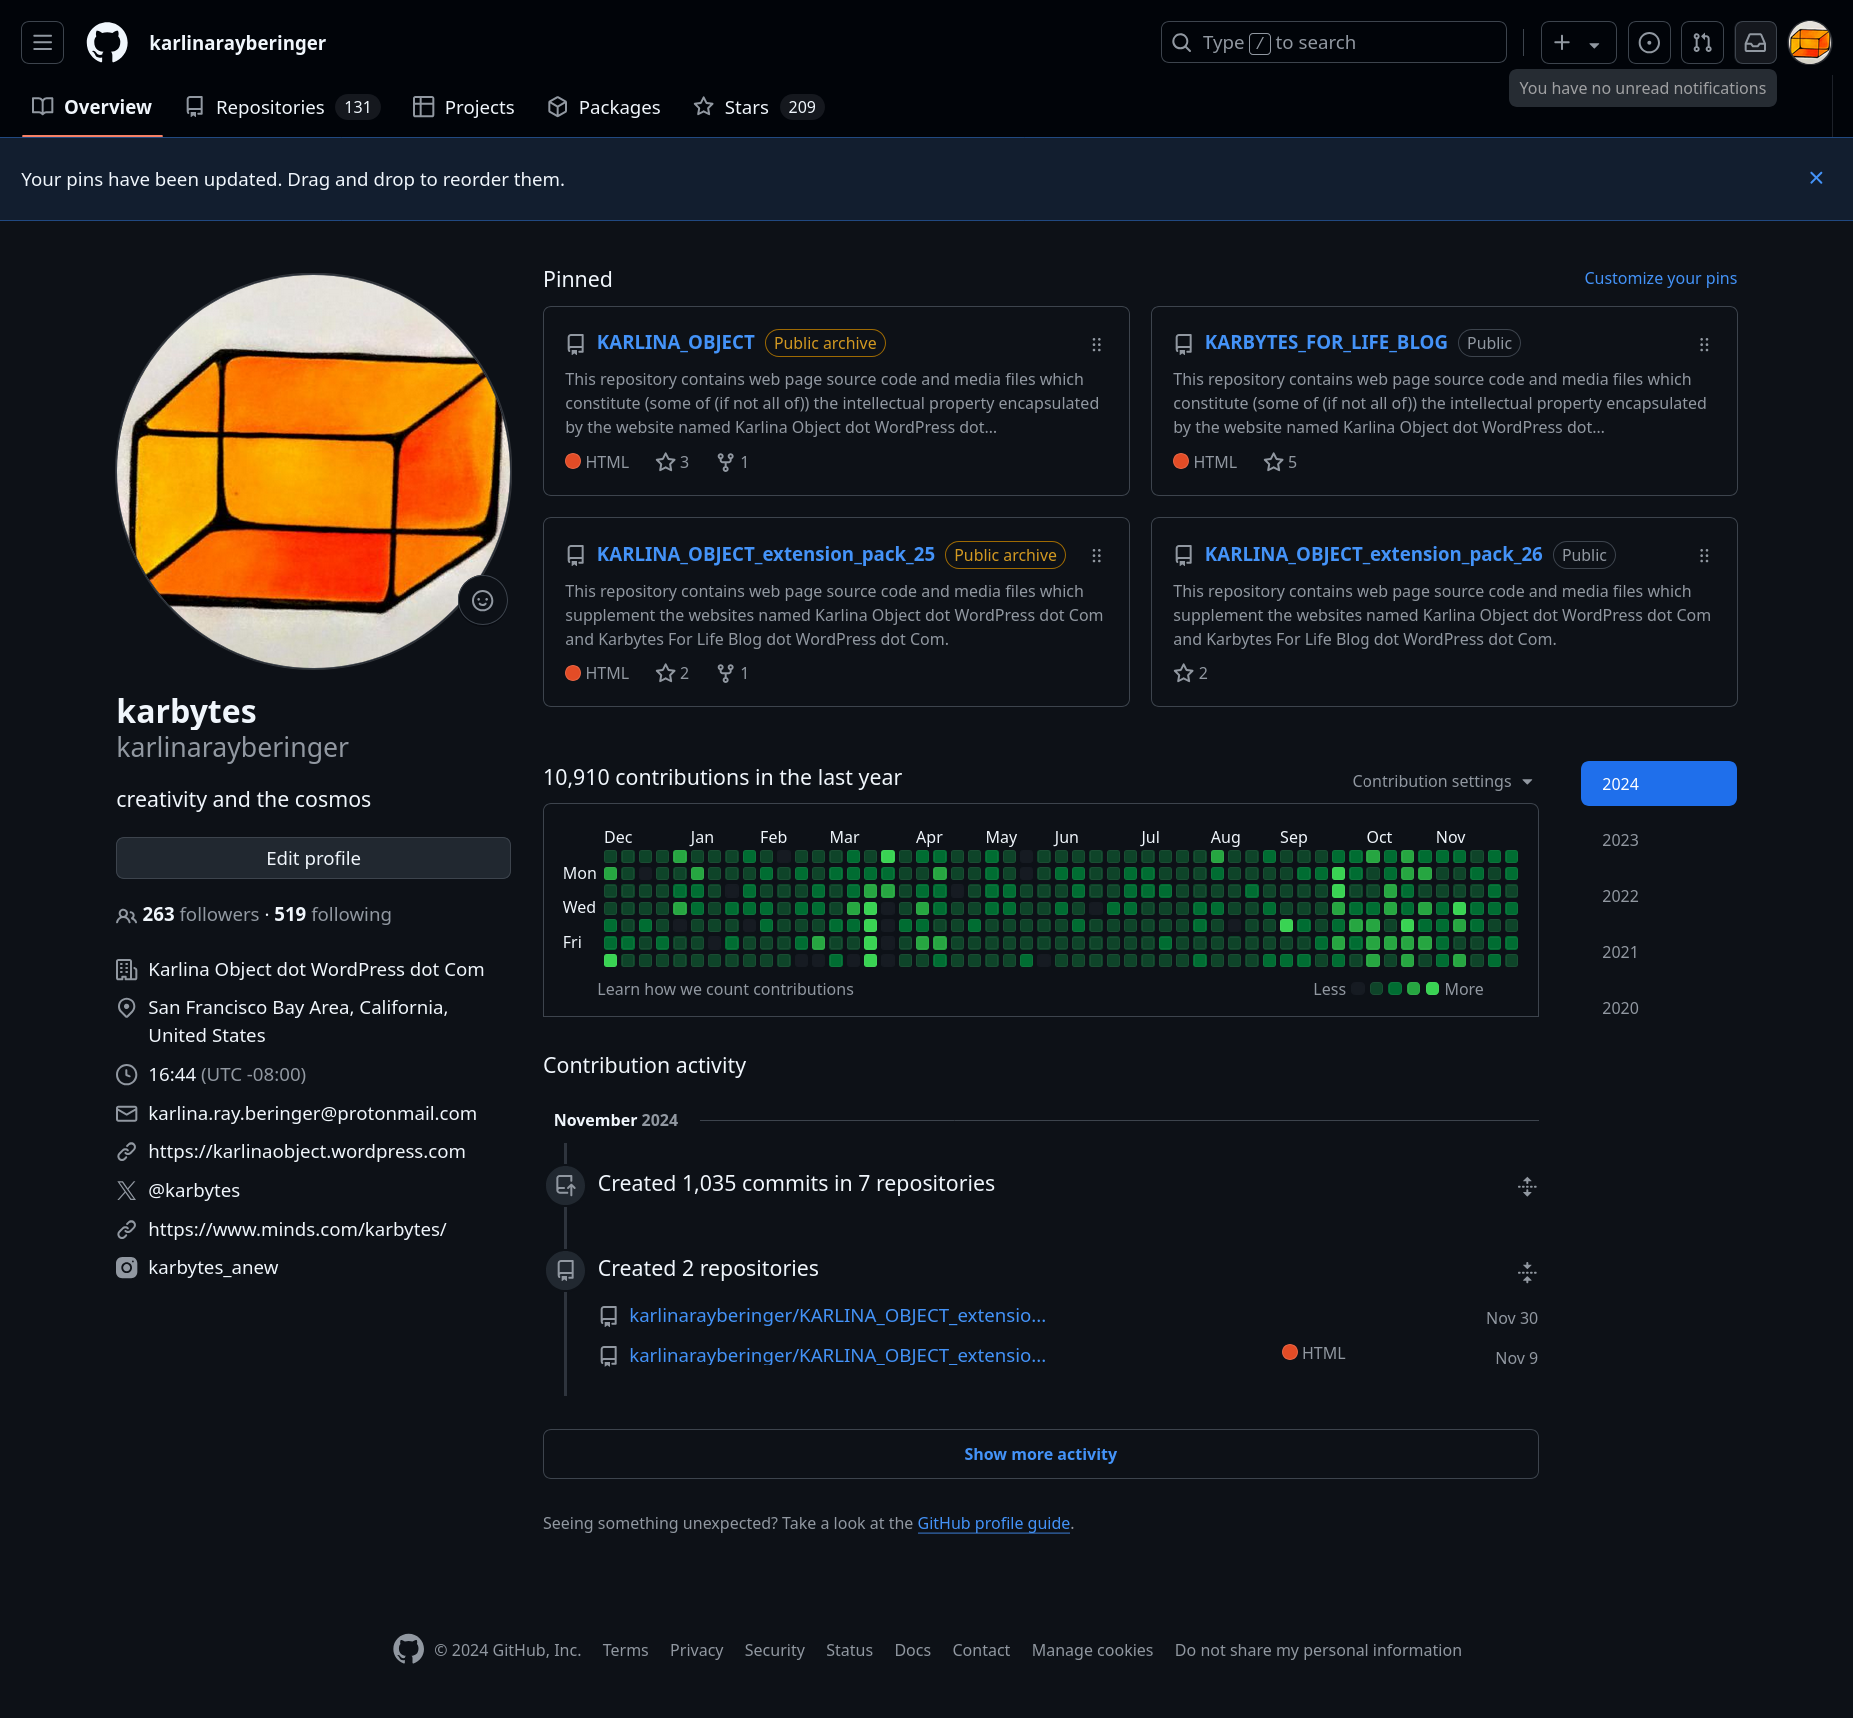Select the Overview tab

click(x=92, y=107)
